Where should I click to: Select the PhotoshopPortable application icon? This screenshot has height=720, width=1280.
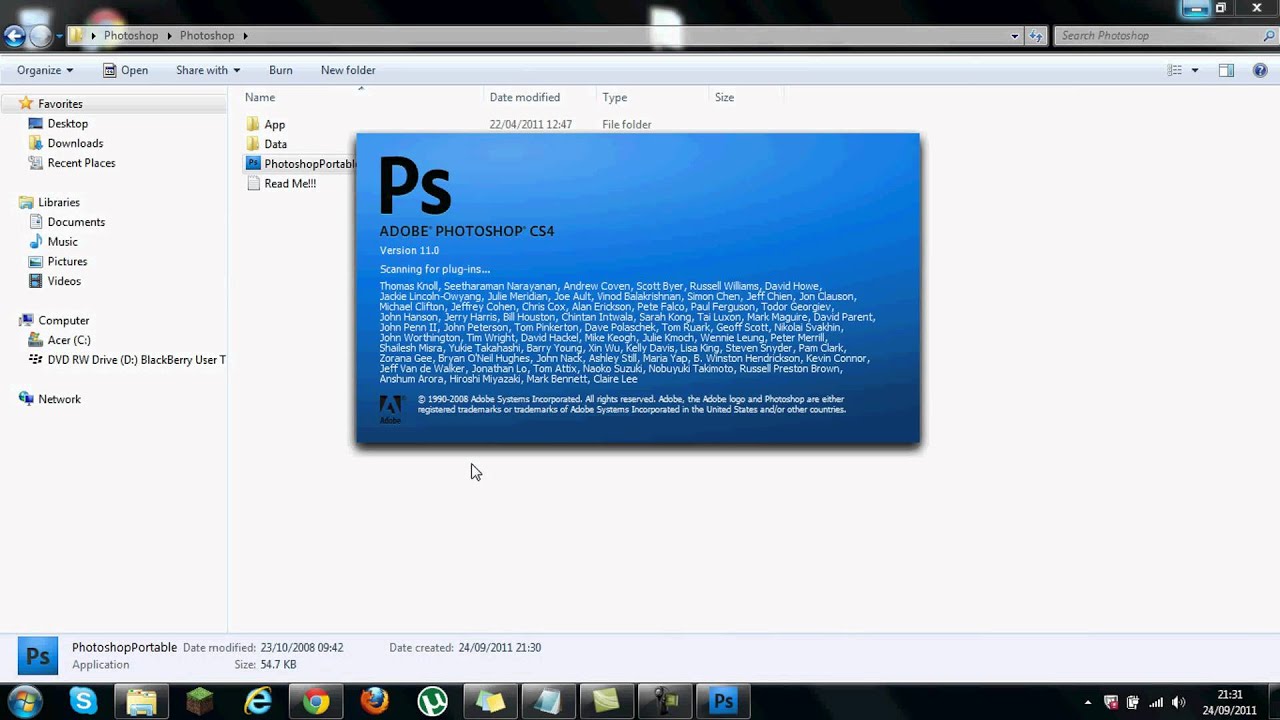click(253, 163)
